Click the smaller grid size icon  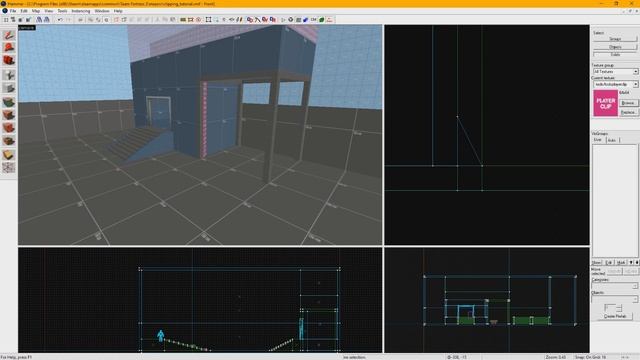tap(20, 20)
